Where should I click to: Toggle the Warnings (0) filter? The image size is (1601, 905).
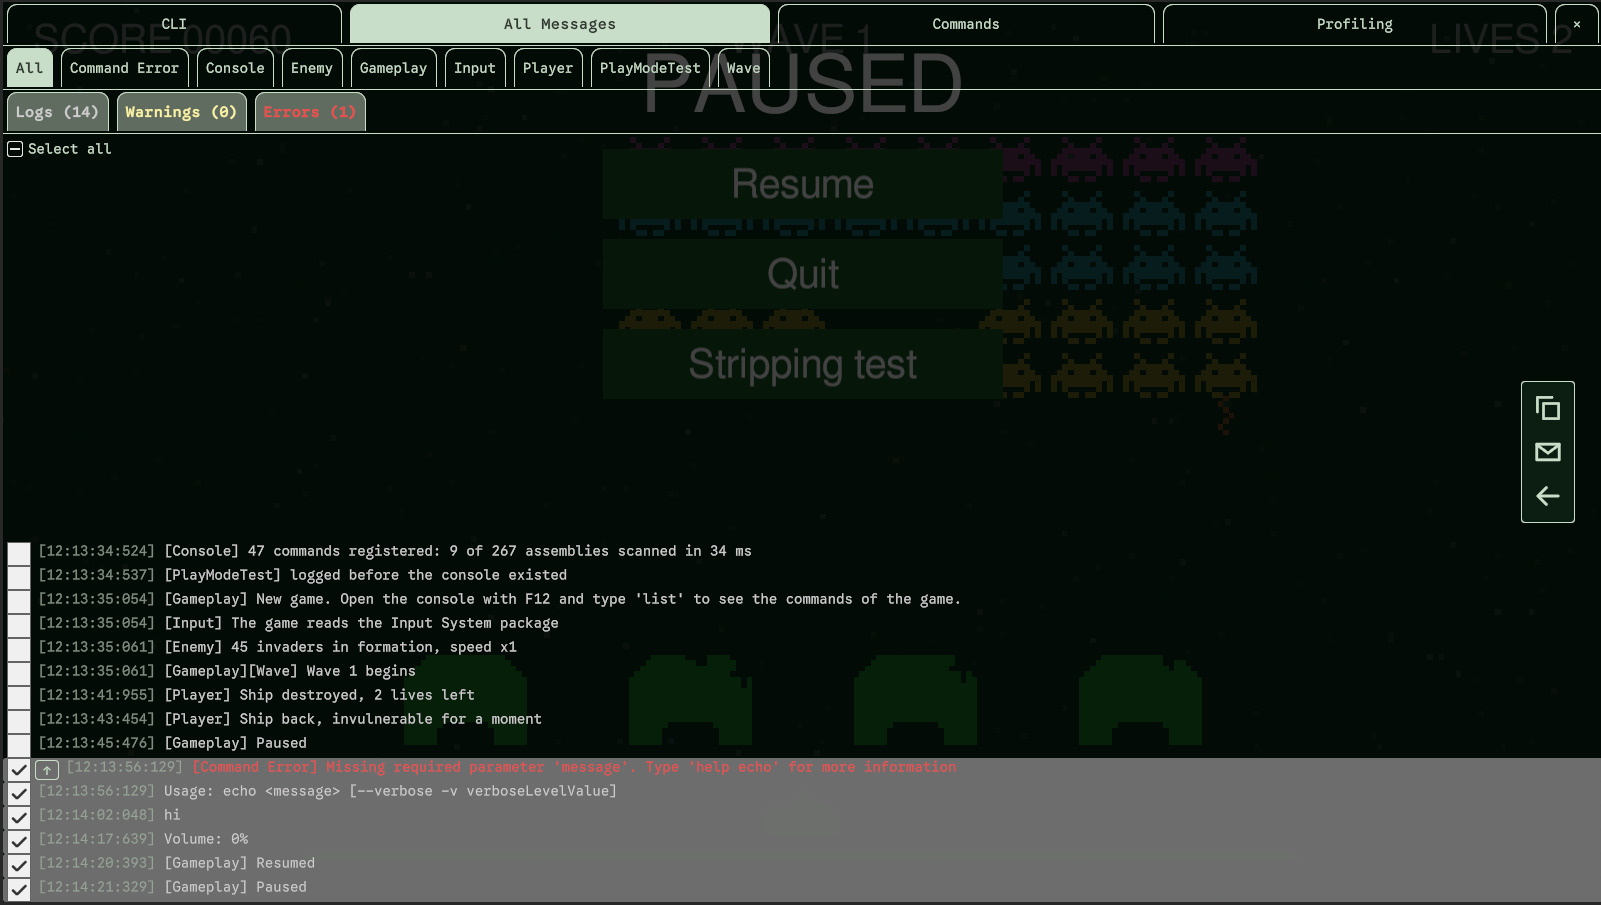pyautogui.click(x=181, y=112)
